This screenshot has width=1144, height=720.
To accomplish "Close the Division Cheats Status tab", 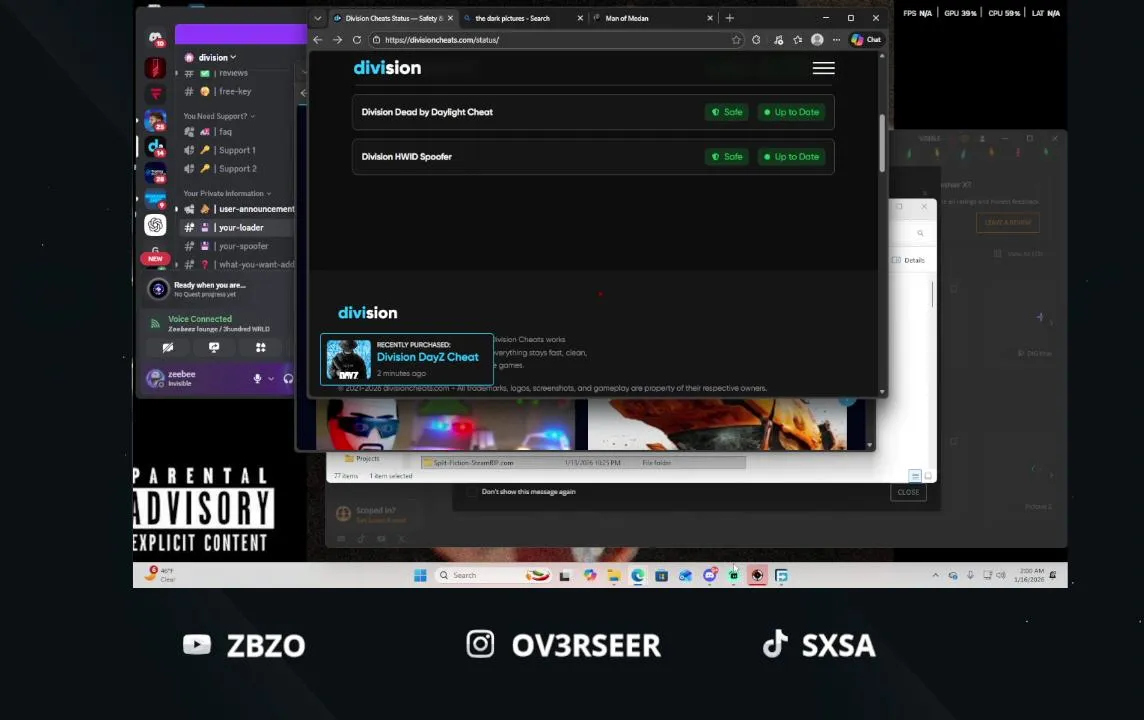I will point(450,18).
